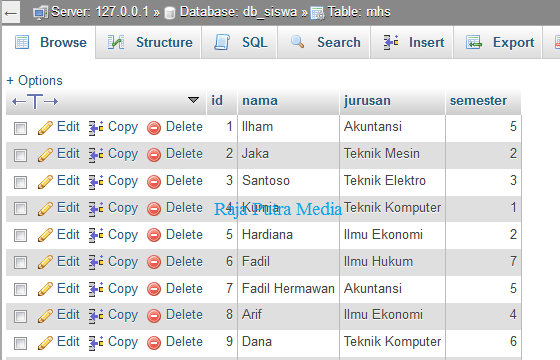Check the box for Fadil Hermawan

[x=20, y=289]
